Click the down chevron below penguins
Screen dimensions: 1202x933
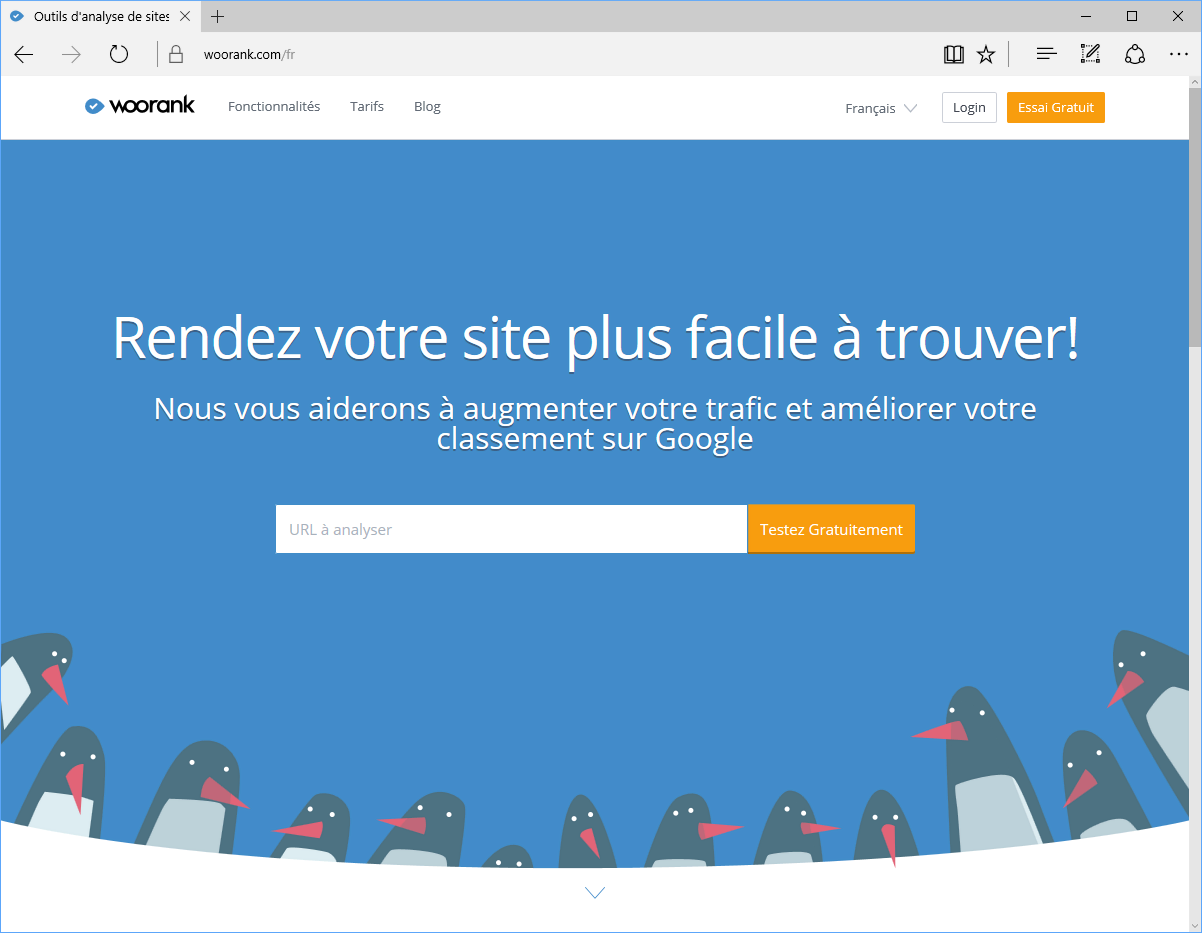click(x=595, y=892)
